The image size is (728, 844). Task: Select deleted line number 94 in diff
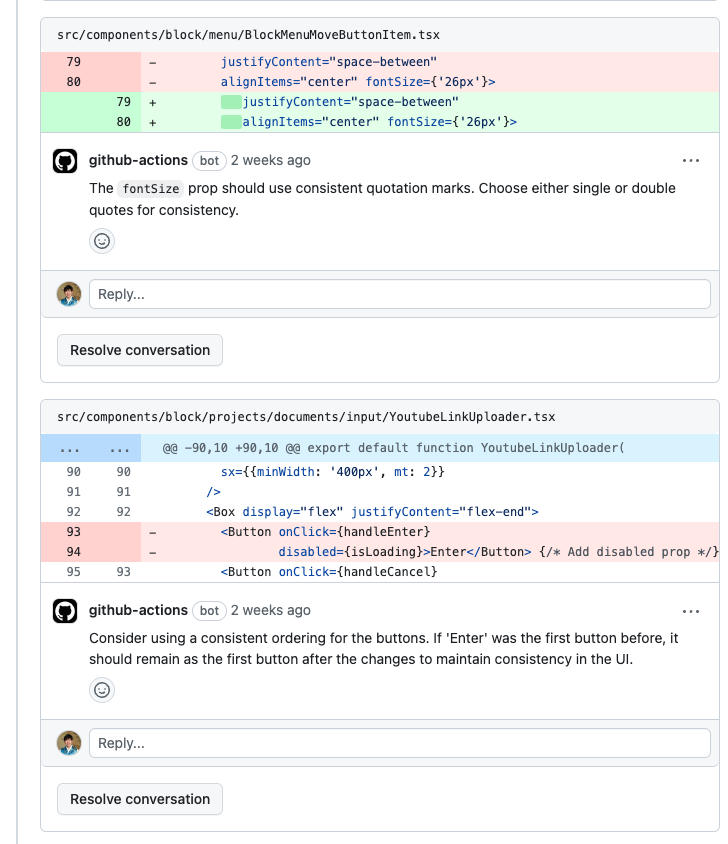pos(73,552)
